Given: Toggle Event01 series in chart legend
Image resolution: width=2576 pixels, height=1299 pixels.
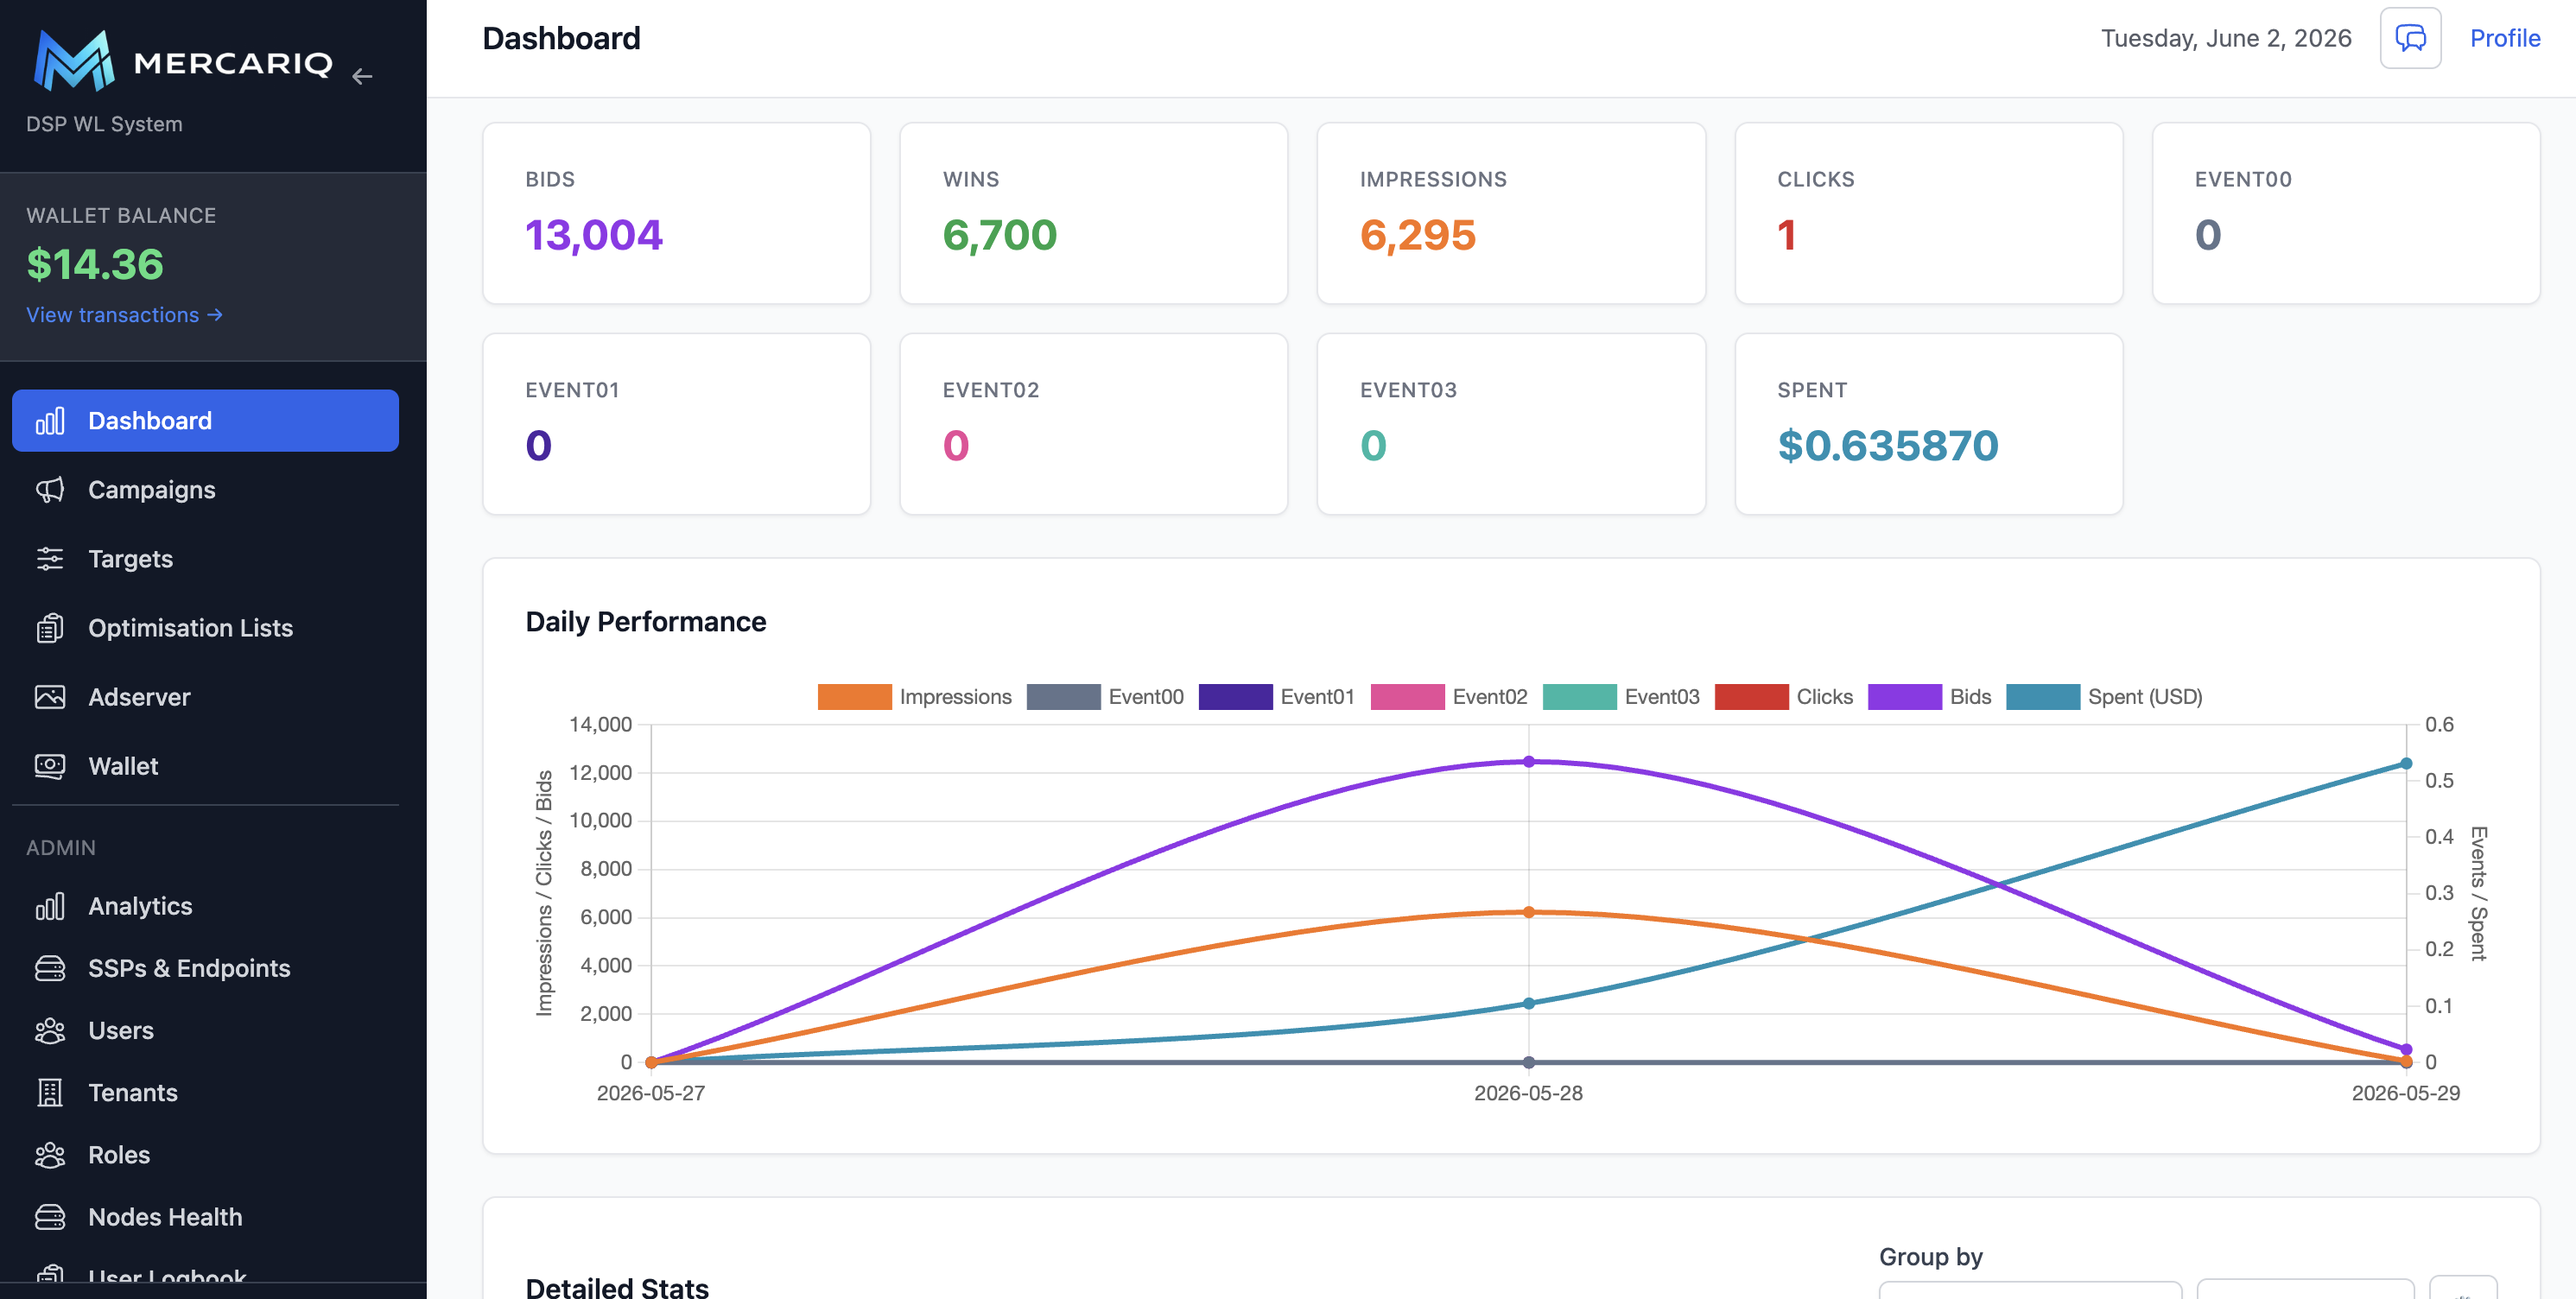Looking at the screenshot, I should (1277, 697).
